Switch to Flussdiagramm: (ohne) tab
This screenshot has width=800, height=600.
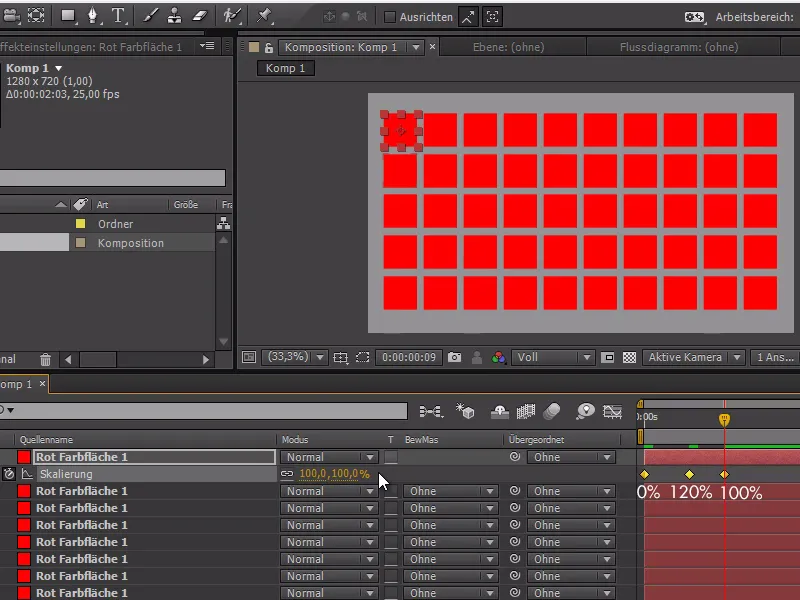(679, 47)
